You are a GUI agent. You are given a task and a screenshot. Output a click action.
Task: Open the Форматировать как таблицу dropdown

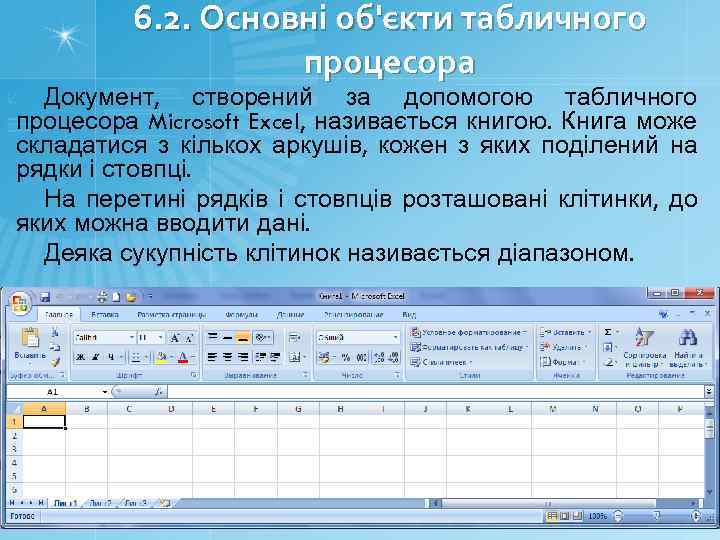(469, 347)
